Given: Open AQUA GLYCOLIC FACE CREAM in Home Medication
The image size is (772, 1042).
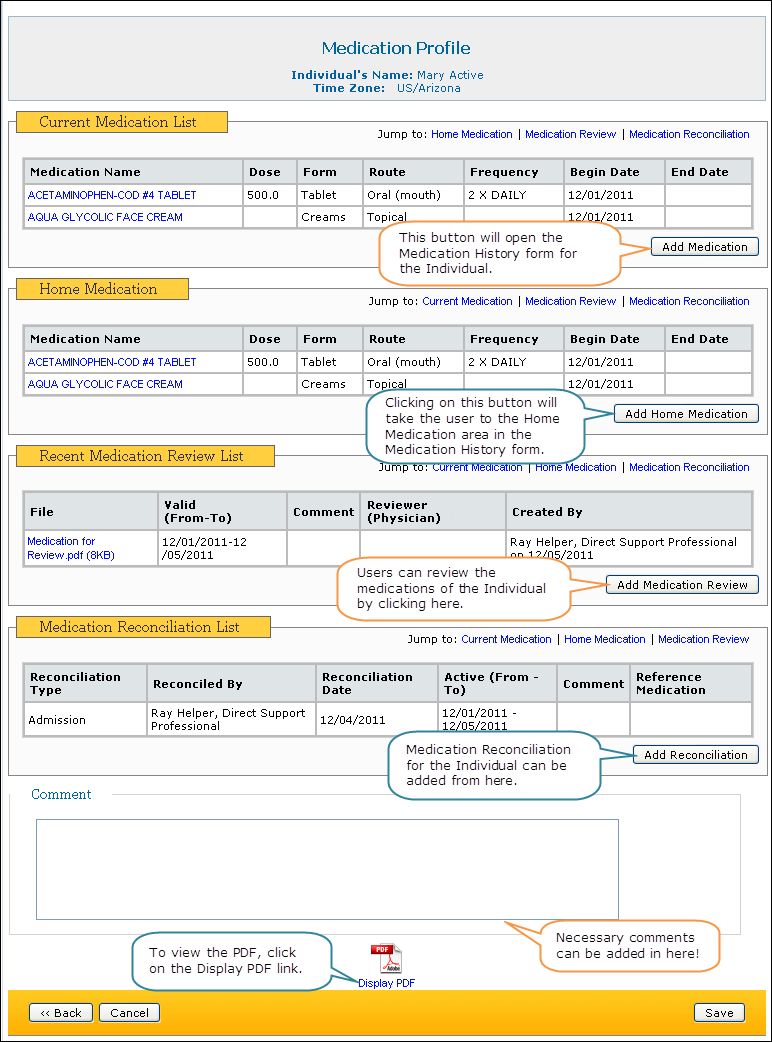Looking at the screenshot, I should pyautogui.click(x=105, y=383).
